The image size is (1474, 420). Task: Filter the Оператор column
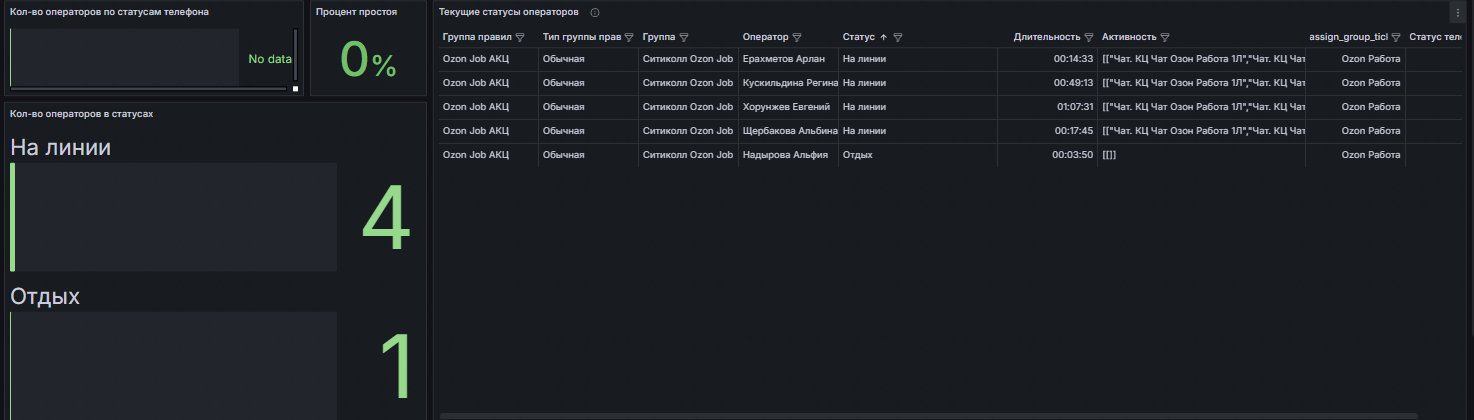coord(797,37)
